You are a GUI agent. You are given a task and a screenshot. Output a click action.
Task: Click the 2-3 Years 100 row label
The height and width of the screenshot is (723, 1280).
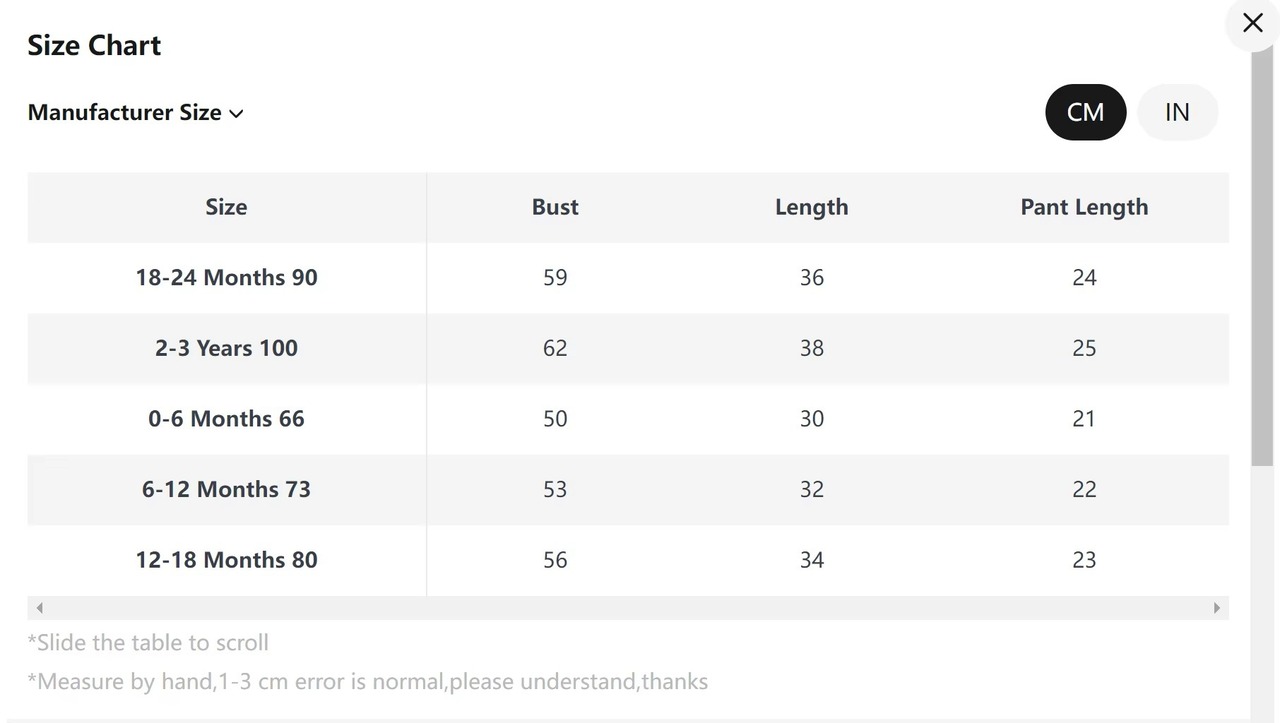pos(226,348)
